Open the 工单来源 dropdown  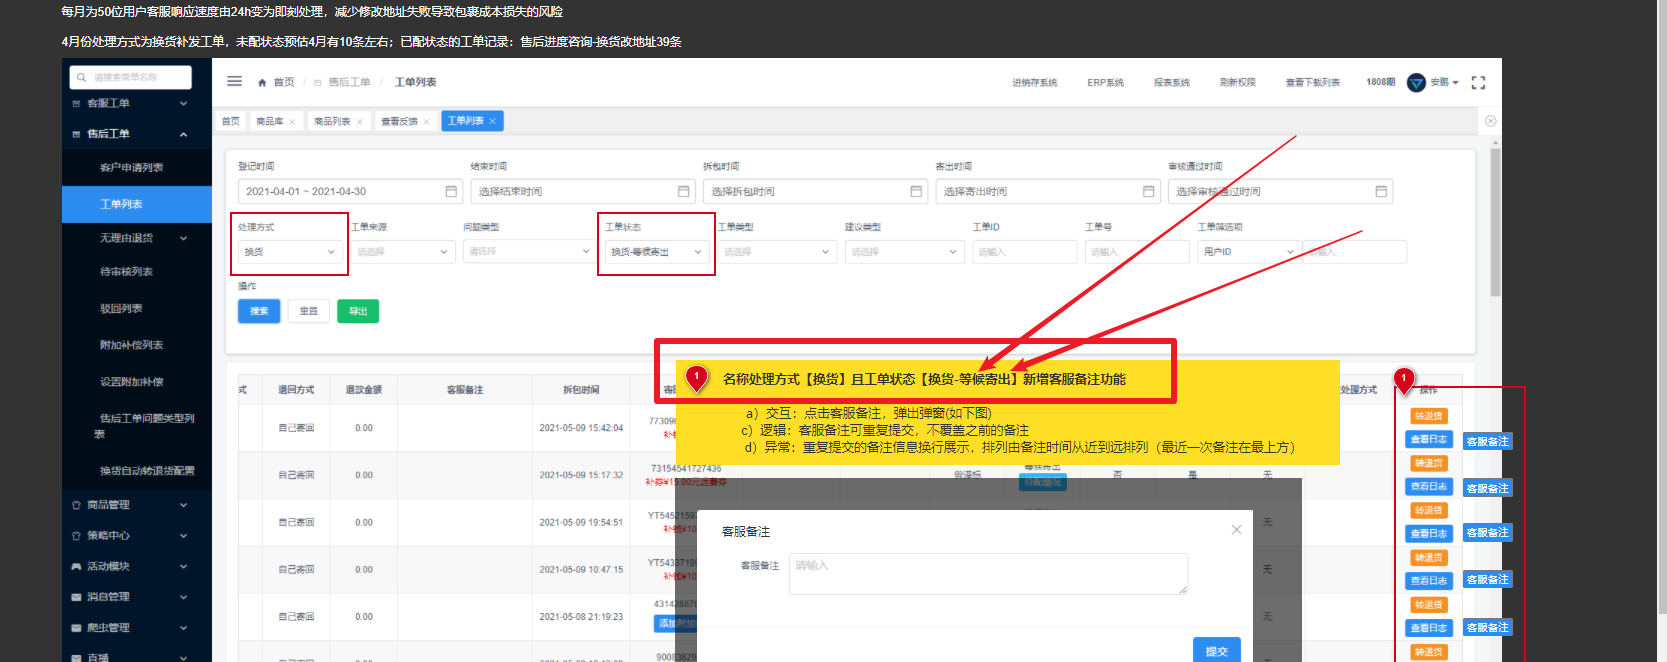coord(404,252)
